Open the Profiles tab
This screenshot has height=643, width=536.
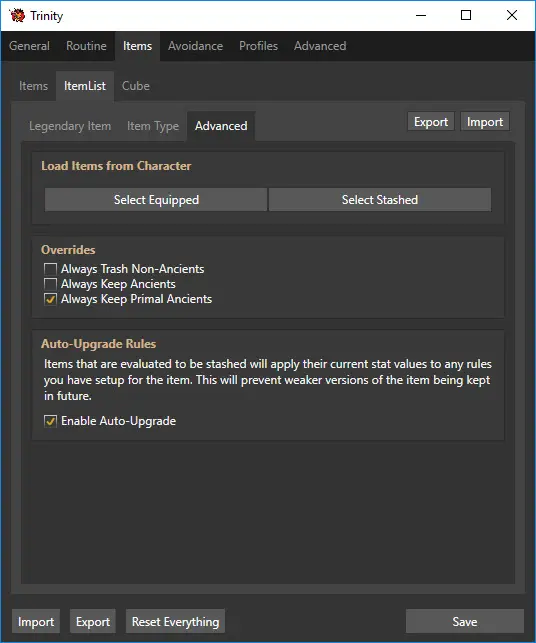(x=258, y=46)
